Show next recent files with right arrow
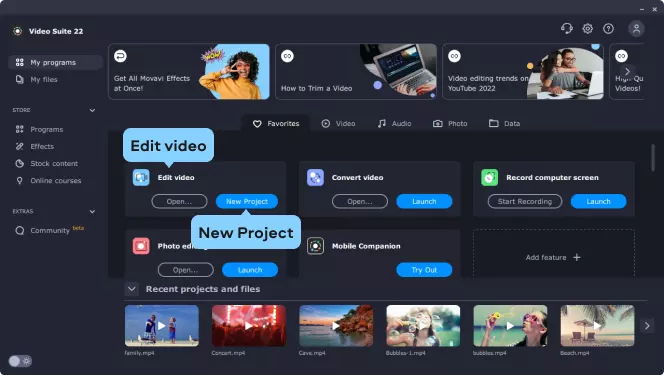 (647, 326)
